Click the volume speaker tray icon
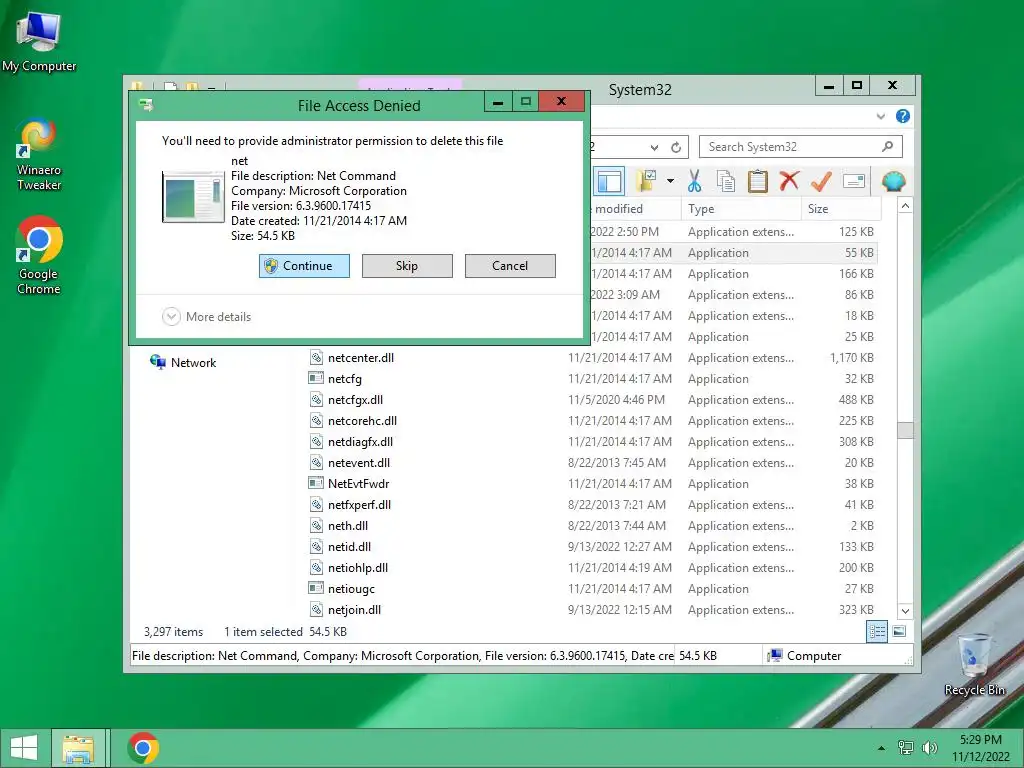Image resolution: width=1024 pixels, height=768 pixels. click(x=930, y=748)
